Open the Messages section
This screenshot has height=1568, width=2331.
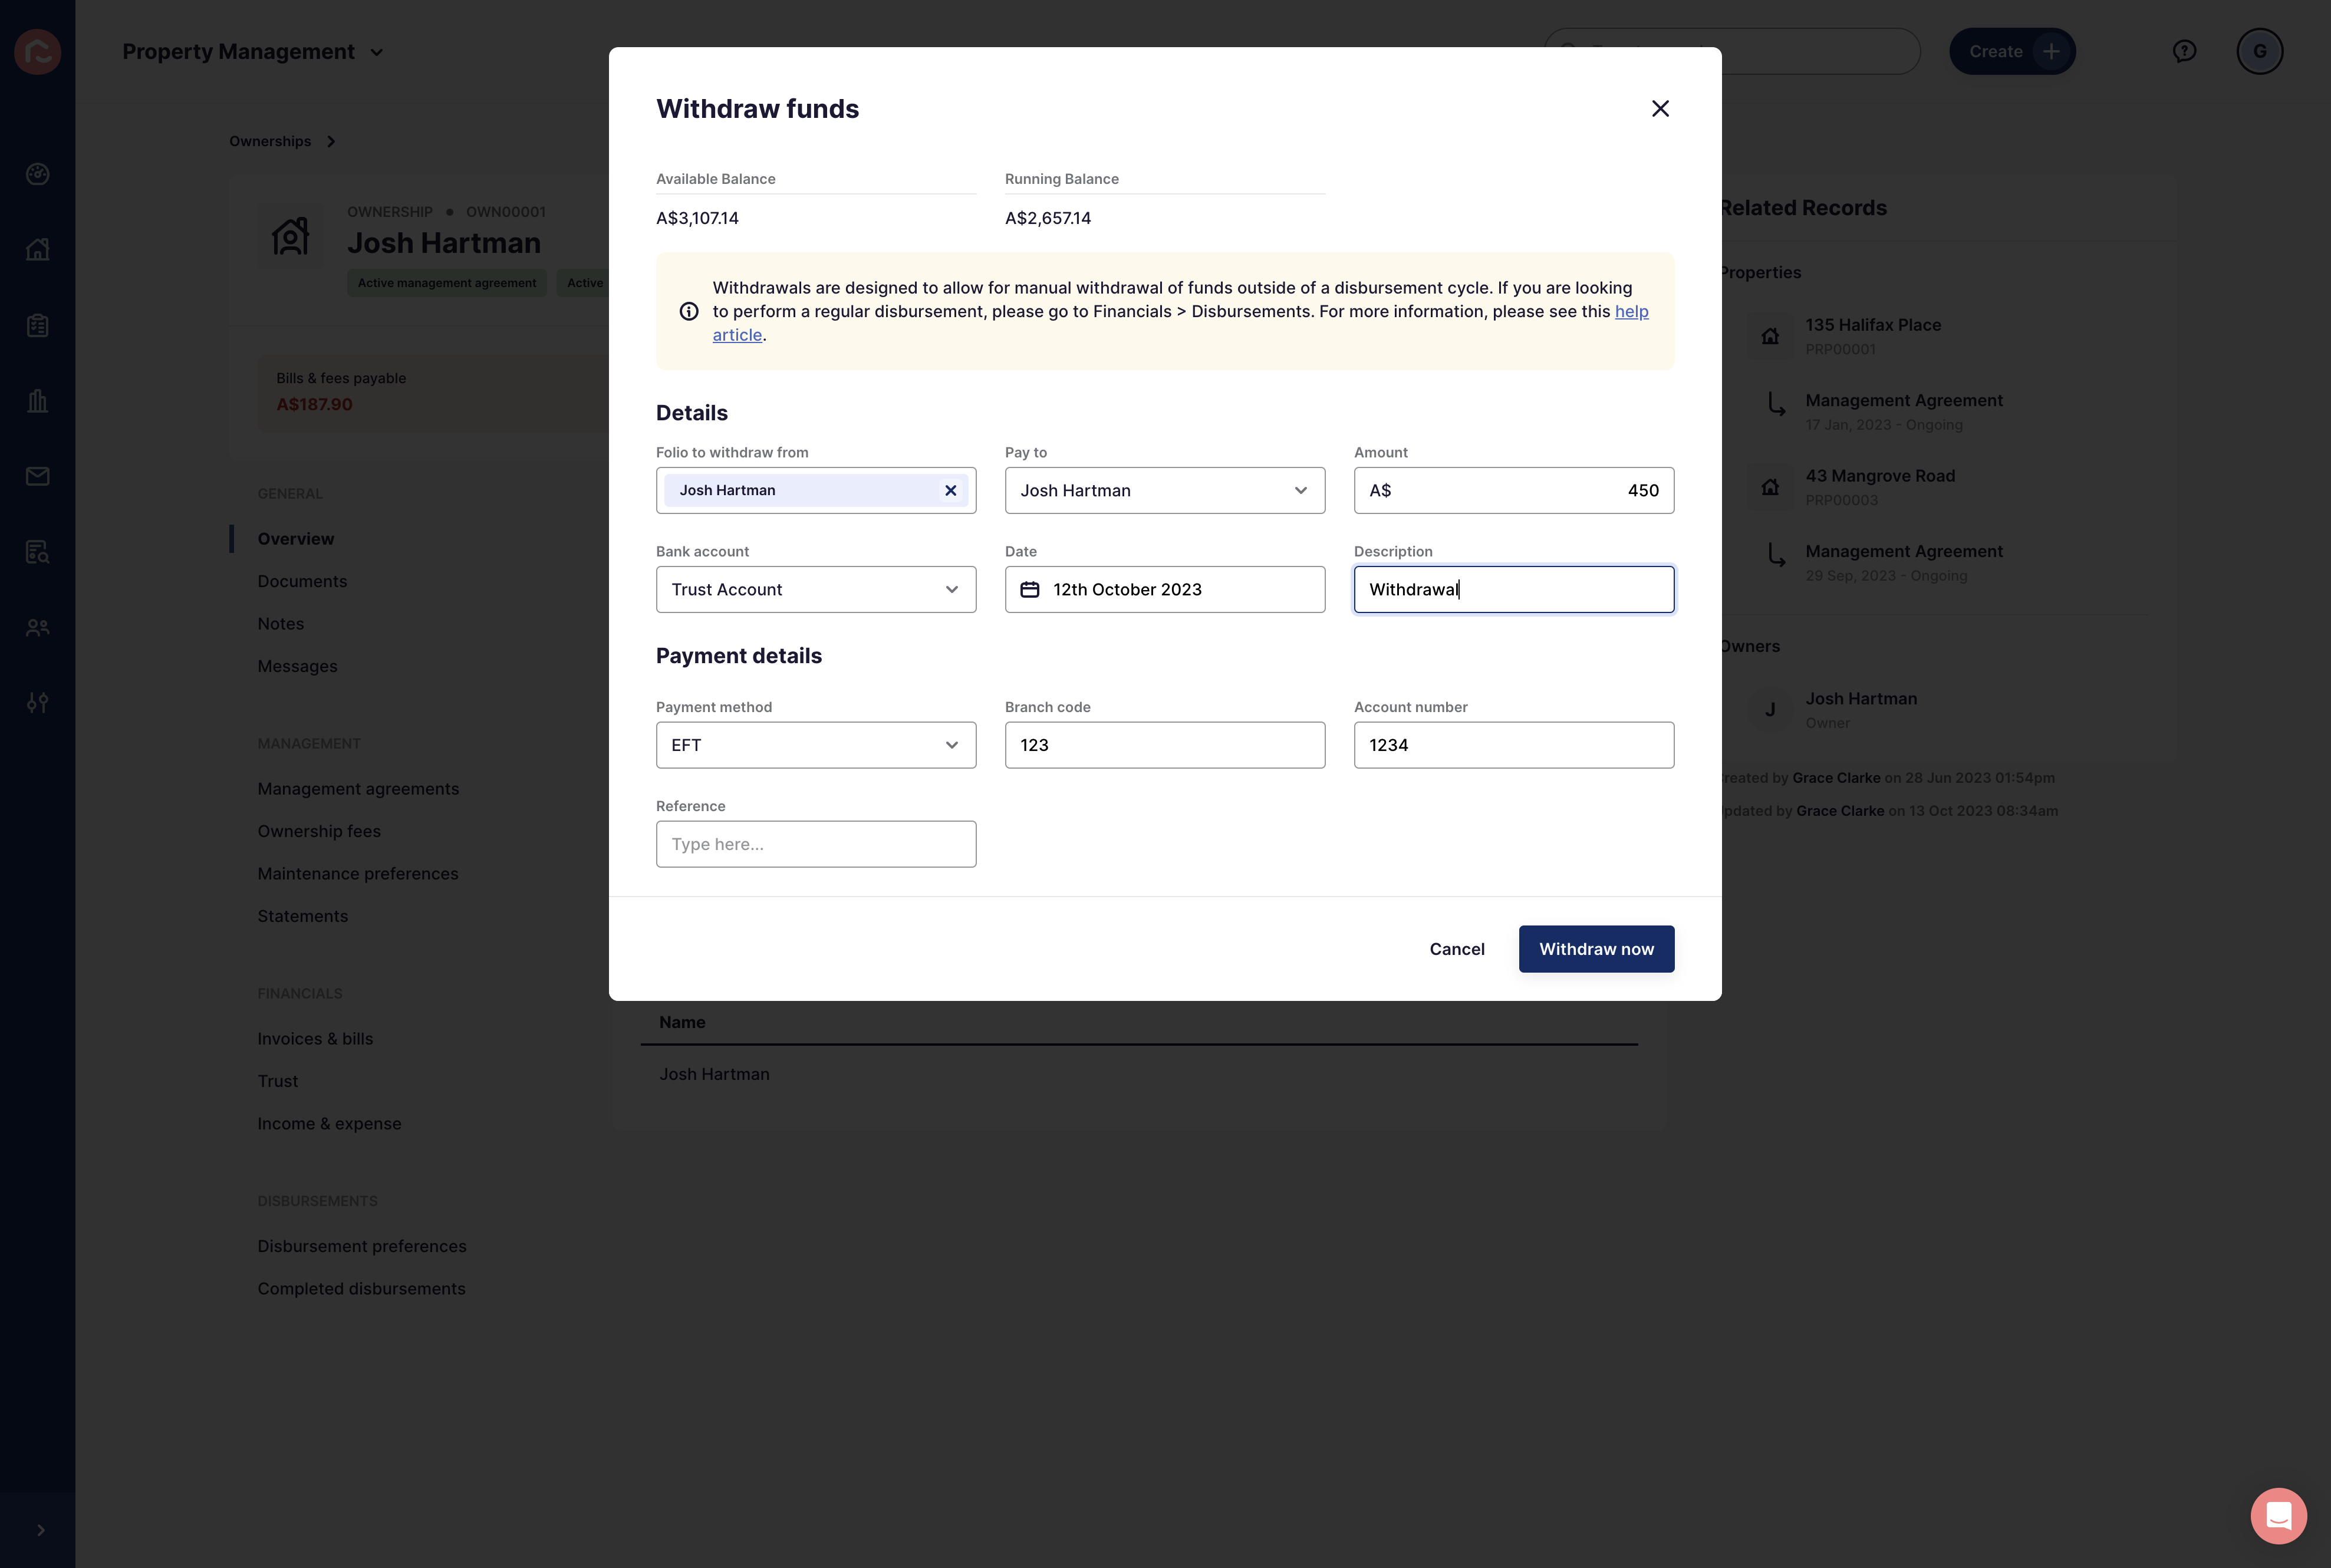[297, 666]
